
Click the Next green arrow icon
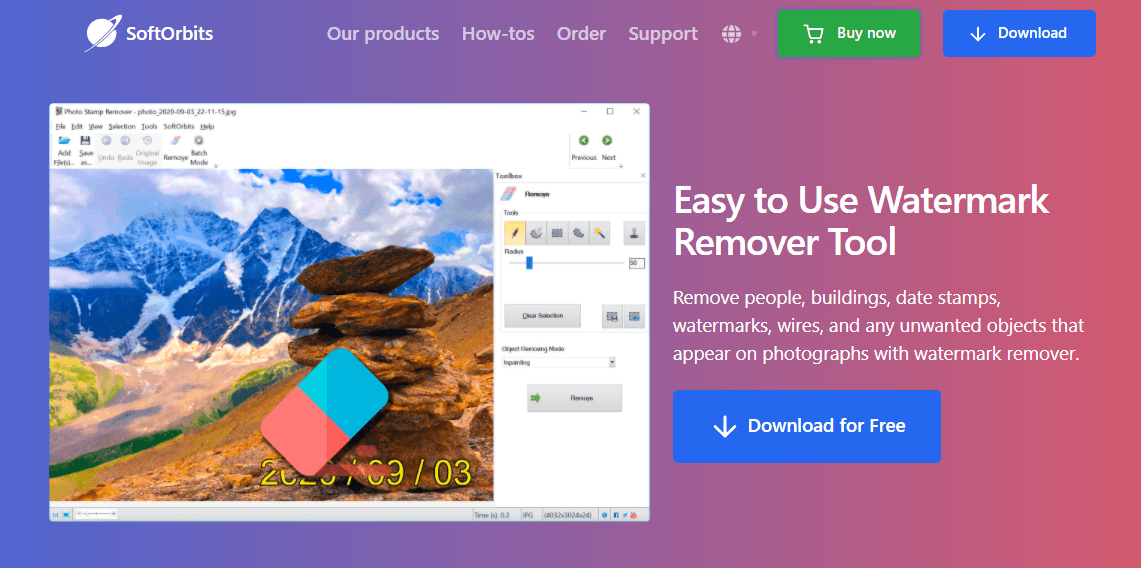(x=608, y=140)
